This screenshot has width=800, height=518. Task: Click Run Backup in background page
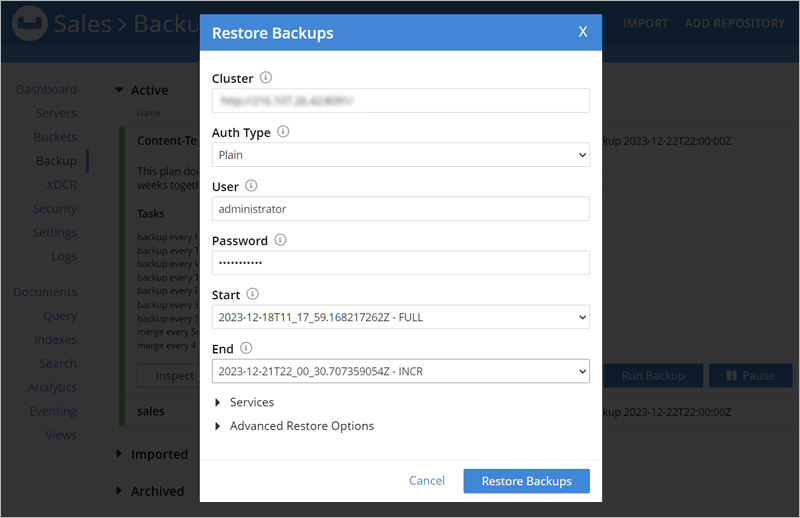click(653, 376)
